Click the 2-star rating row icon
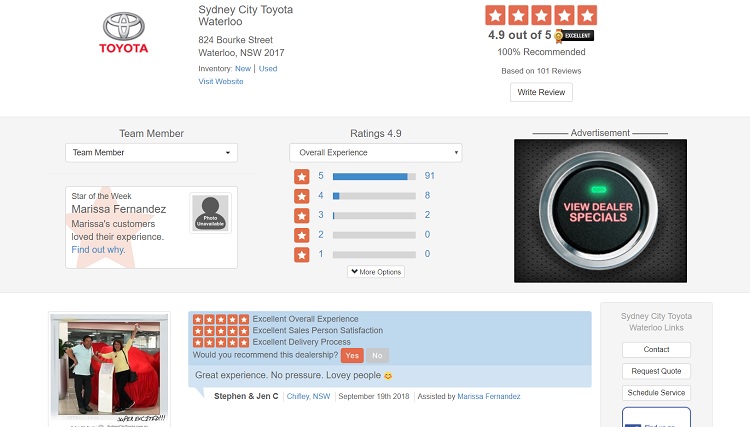The width and height of the screenshot is (750, 427). [301, 235]
